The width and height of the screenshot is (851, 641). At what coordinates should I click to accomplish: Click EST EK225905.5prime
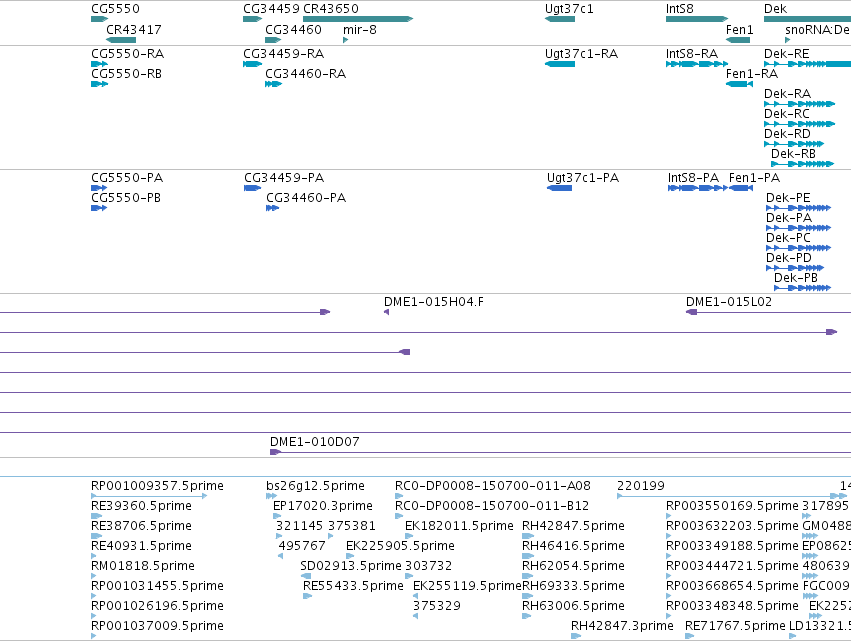click(401, 546)
